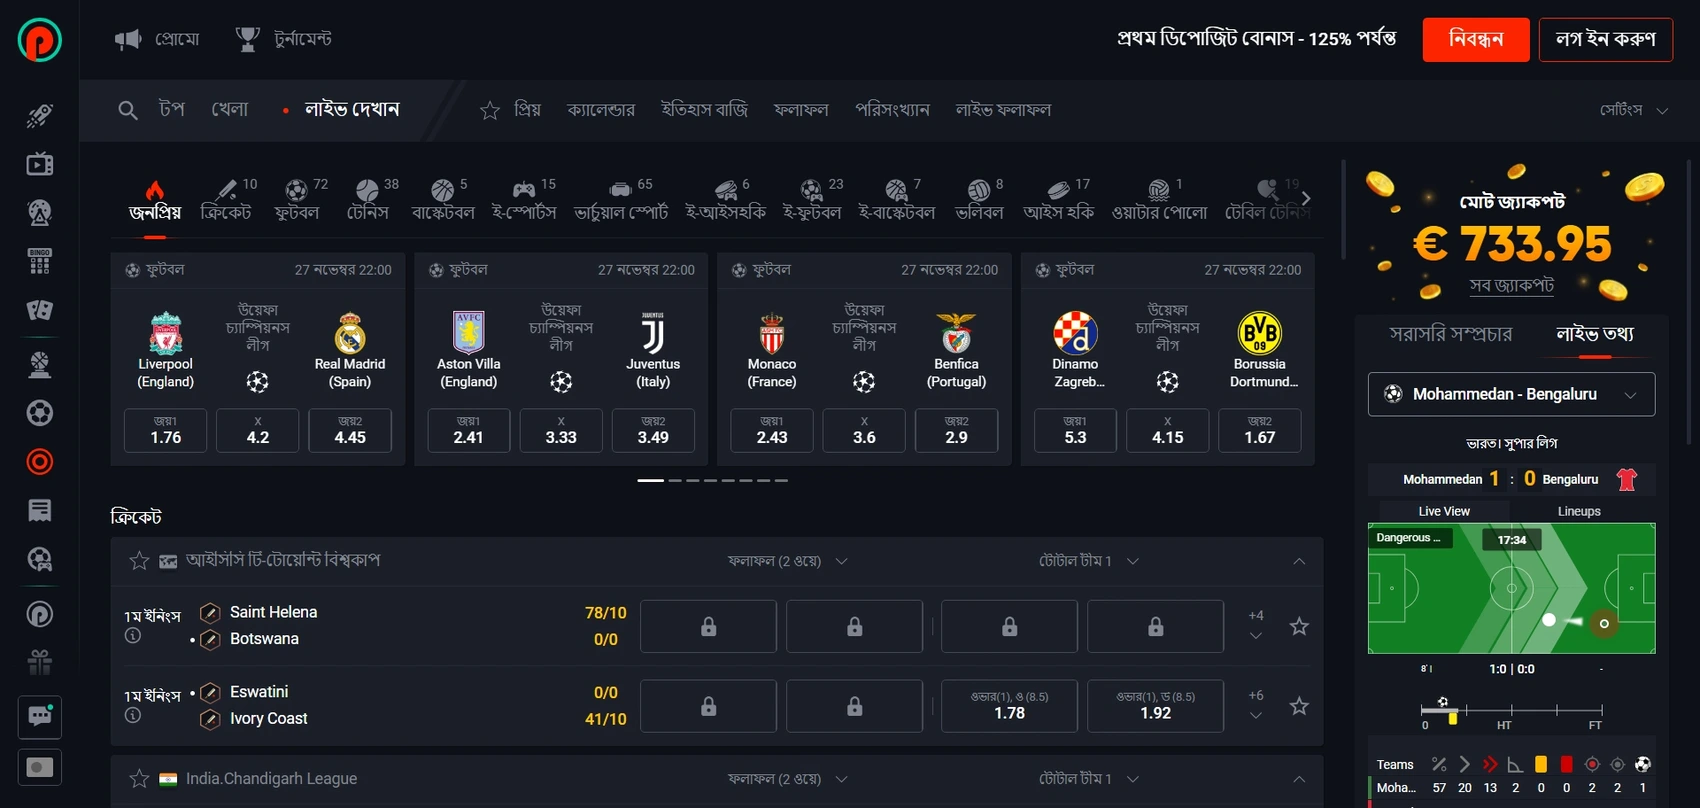Click info icon for Eswatini match
This screenshot has width=1700, height=808.
[133, 716]
